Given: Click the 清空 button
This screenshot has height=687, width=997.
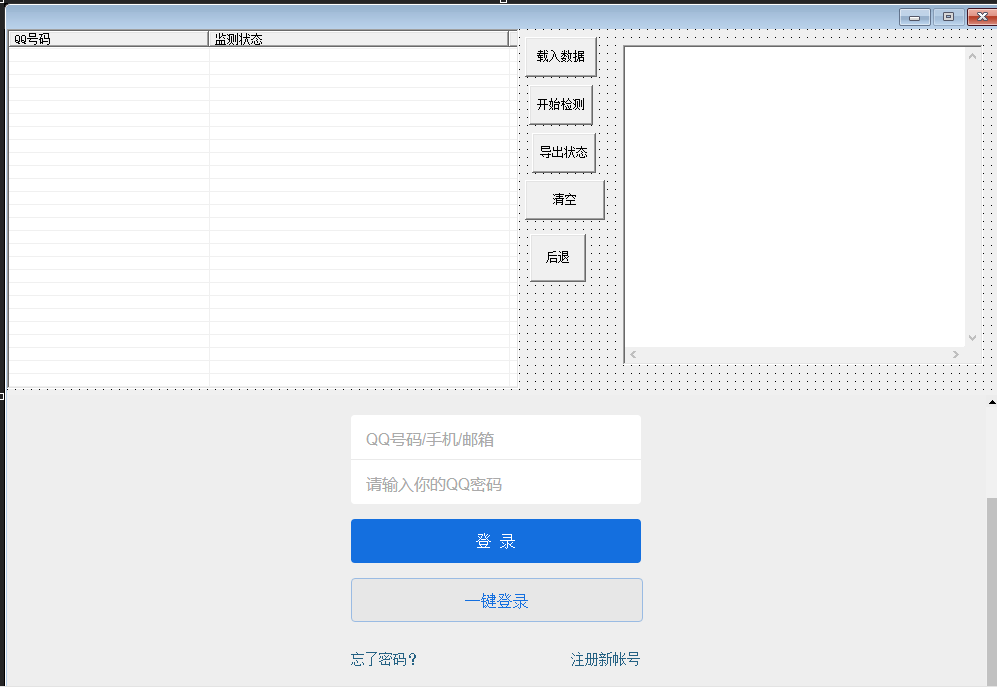Looking at the screenshot, I should pyautogui.click(x=563, y=199).
